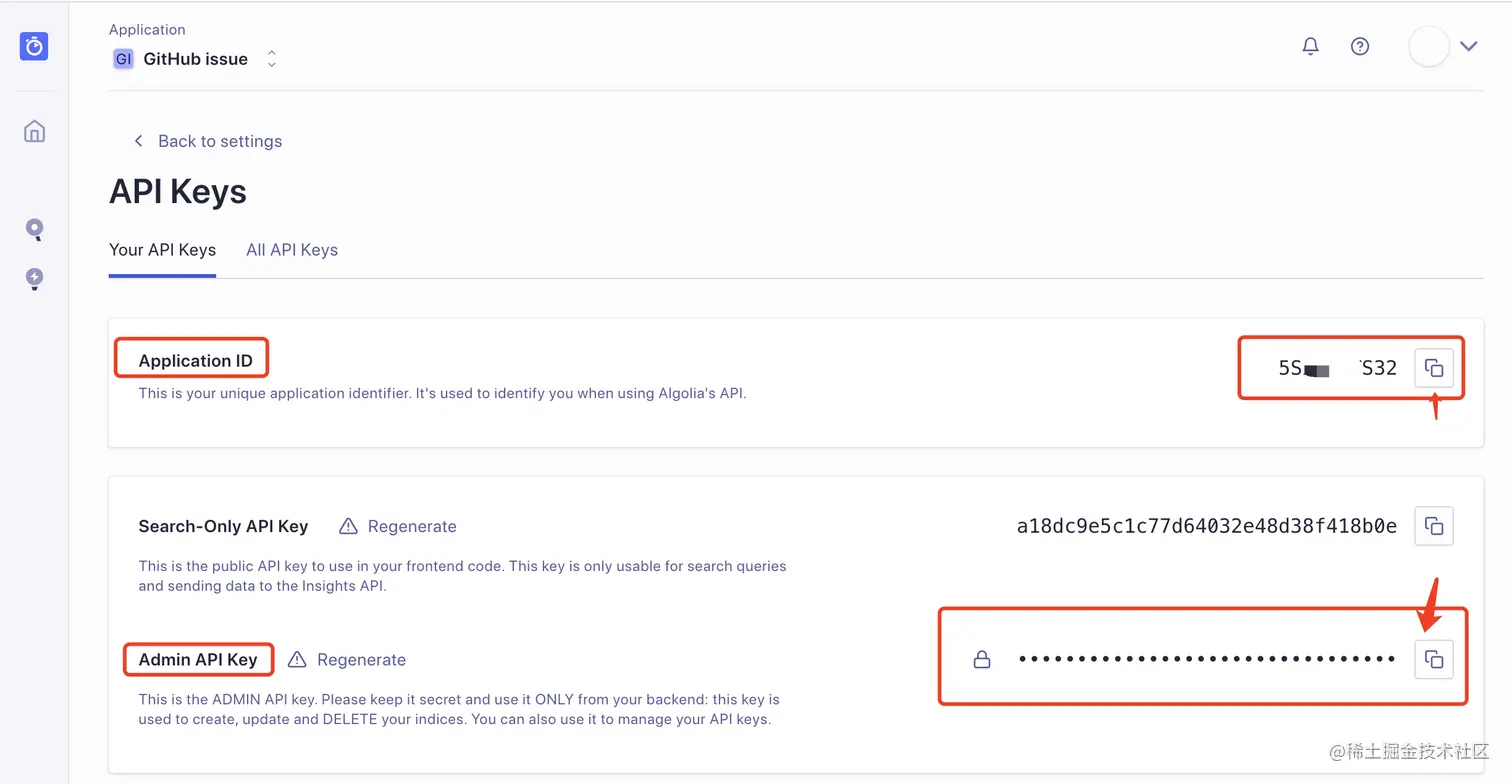This screenshot has height=784, width=1512.
Task: Open the Algolia logo in sidebar
Action: 34,46
